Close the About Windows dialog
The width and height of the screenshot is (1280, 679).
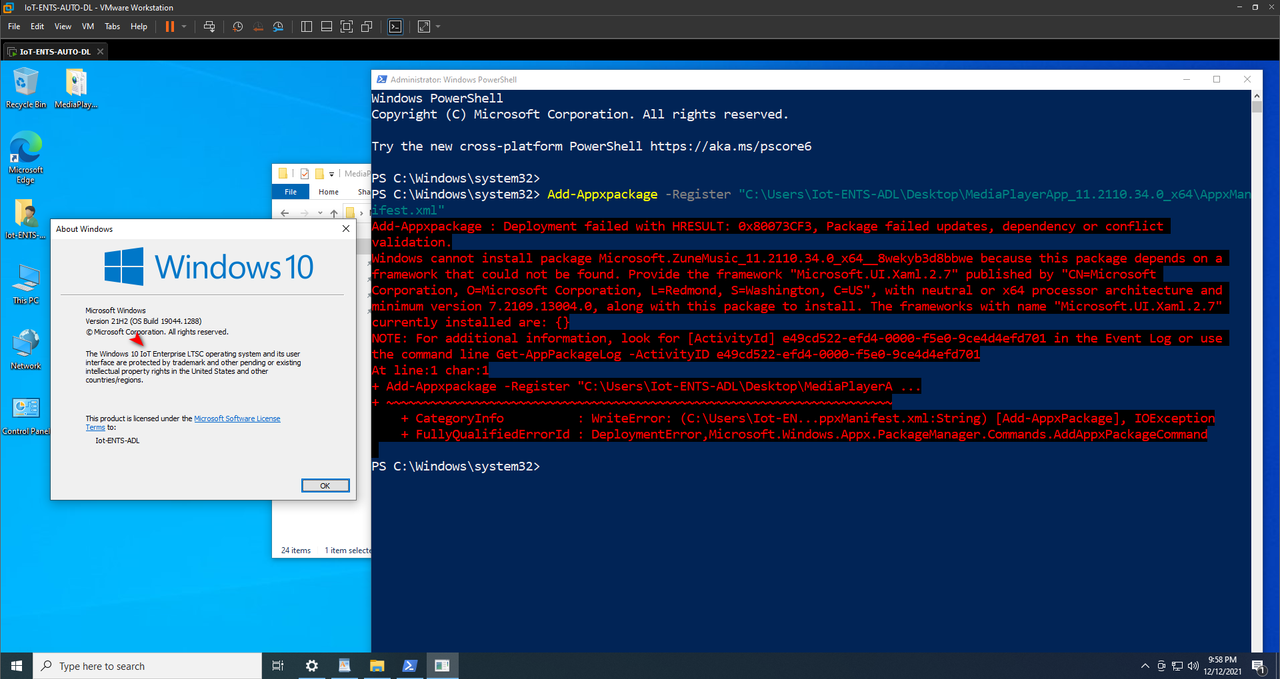345,229
